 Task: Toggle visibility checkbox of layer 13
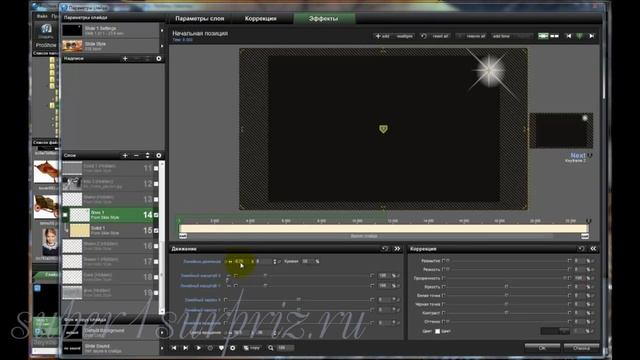(x=156, y=199)
